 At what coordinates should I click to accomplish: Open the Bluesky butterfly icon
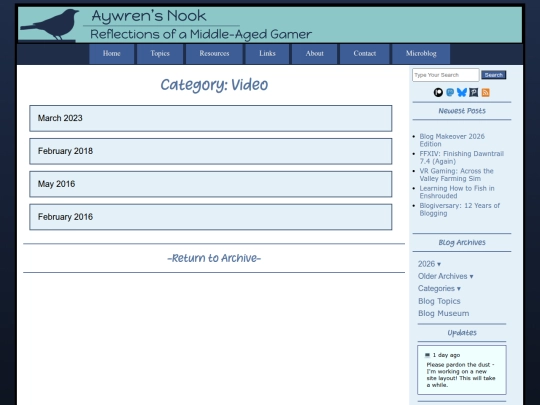[462, 92]
